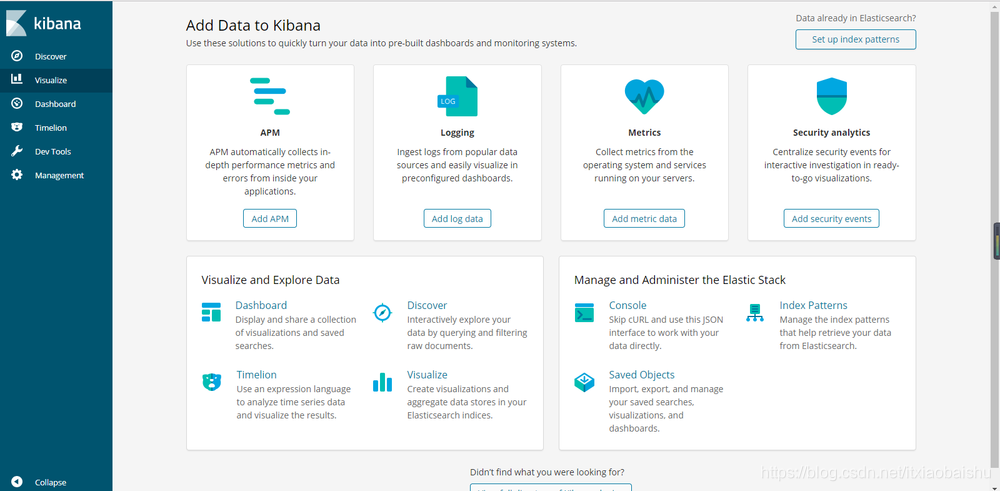Click the Add security events button
Viewport: 1000px width, 491px height.
(832, 218)
